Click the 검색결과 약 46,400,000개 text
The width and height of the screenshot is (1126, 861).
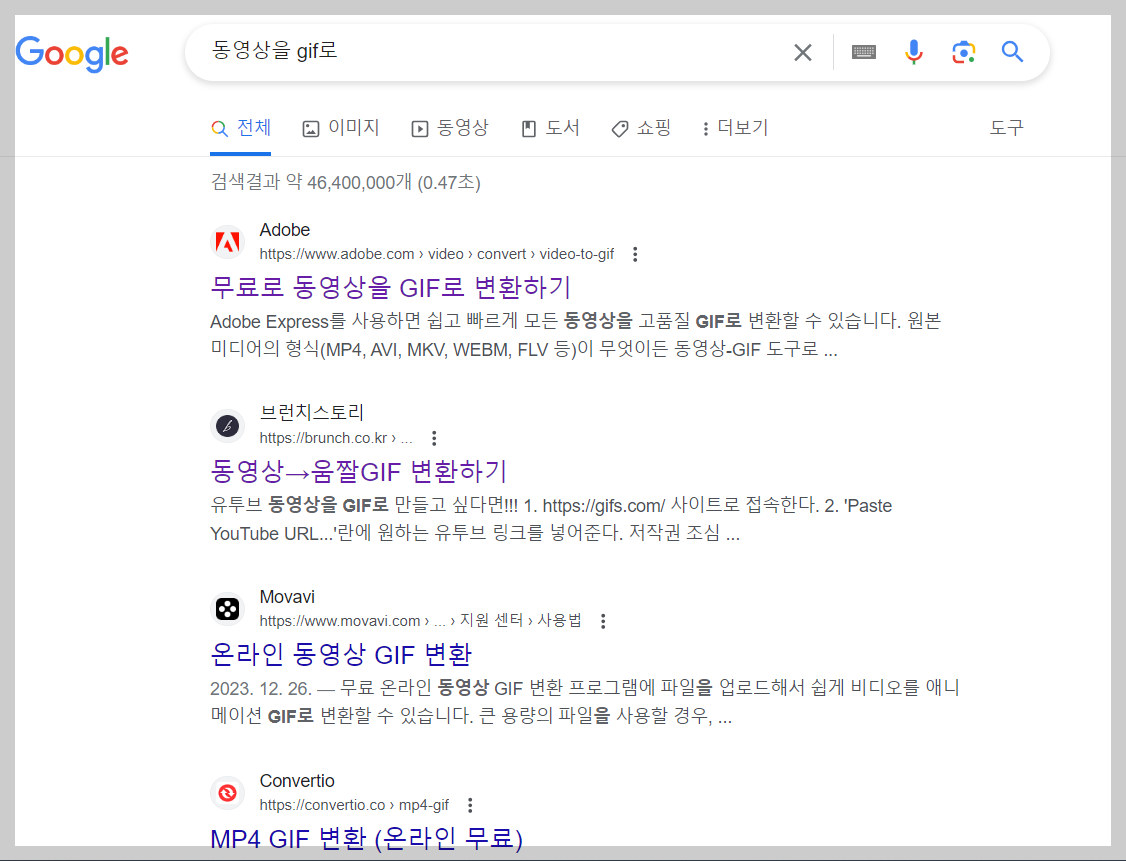pyautogui.click(x=345, y=182)
